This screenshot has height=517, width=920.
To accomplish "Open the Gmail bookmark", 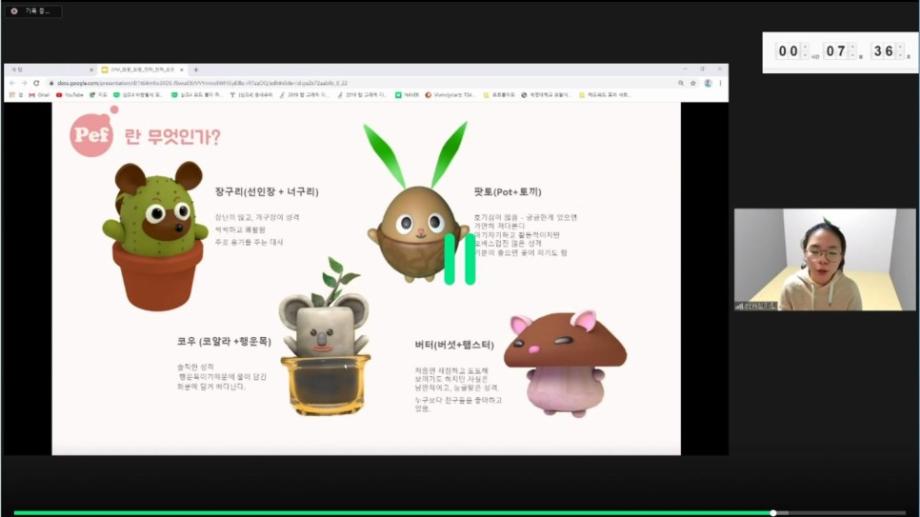I will coord(39,95).
